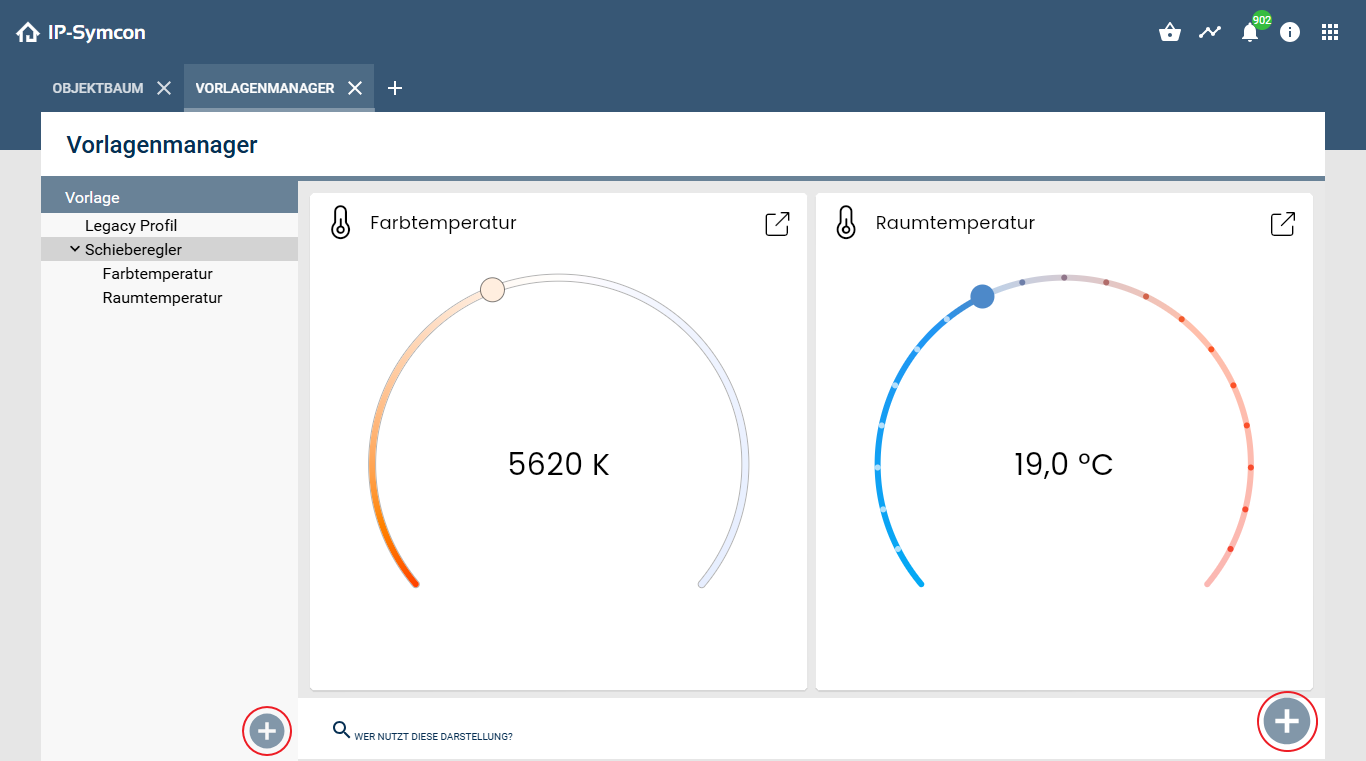1366x761 pixels.
Task: Switch to the Objektbaum tab
Action: tap(98, 88)
